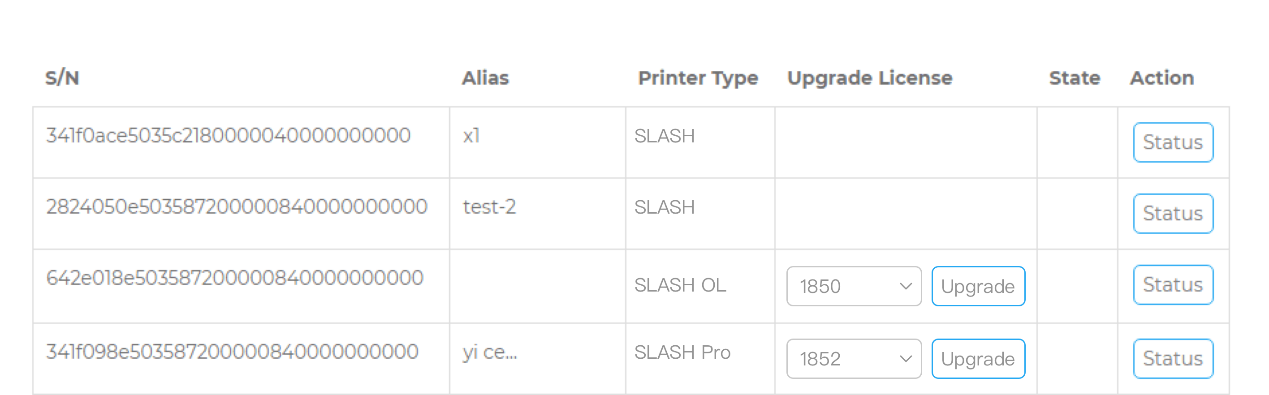1269x395 pixels.
Task: Open the 1850 license dropdown
Action: coord(854,286)
